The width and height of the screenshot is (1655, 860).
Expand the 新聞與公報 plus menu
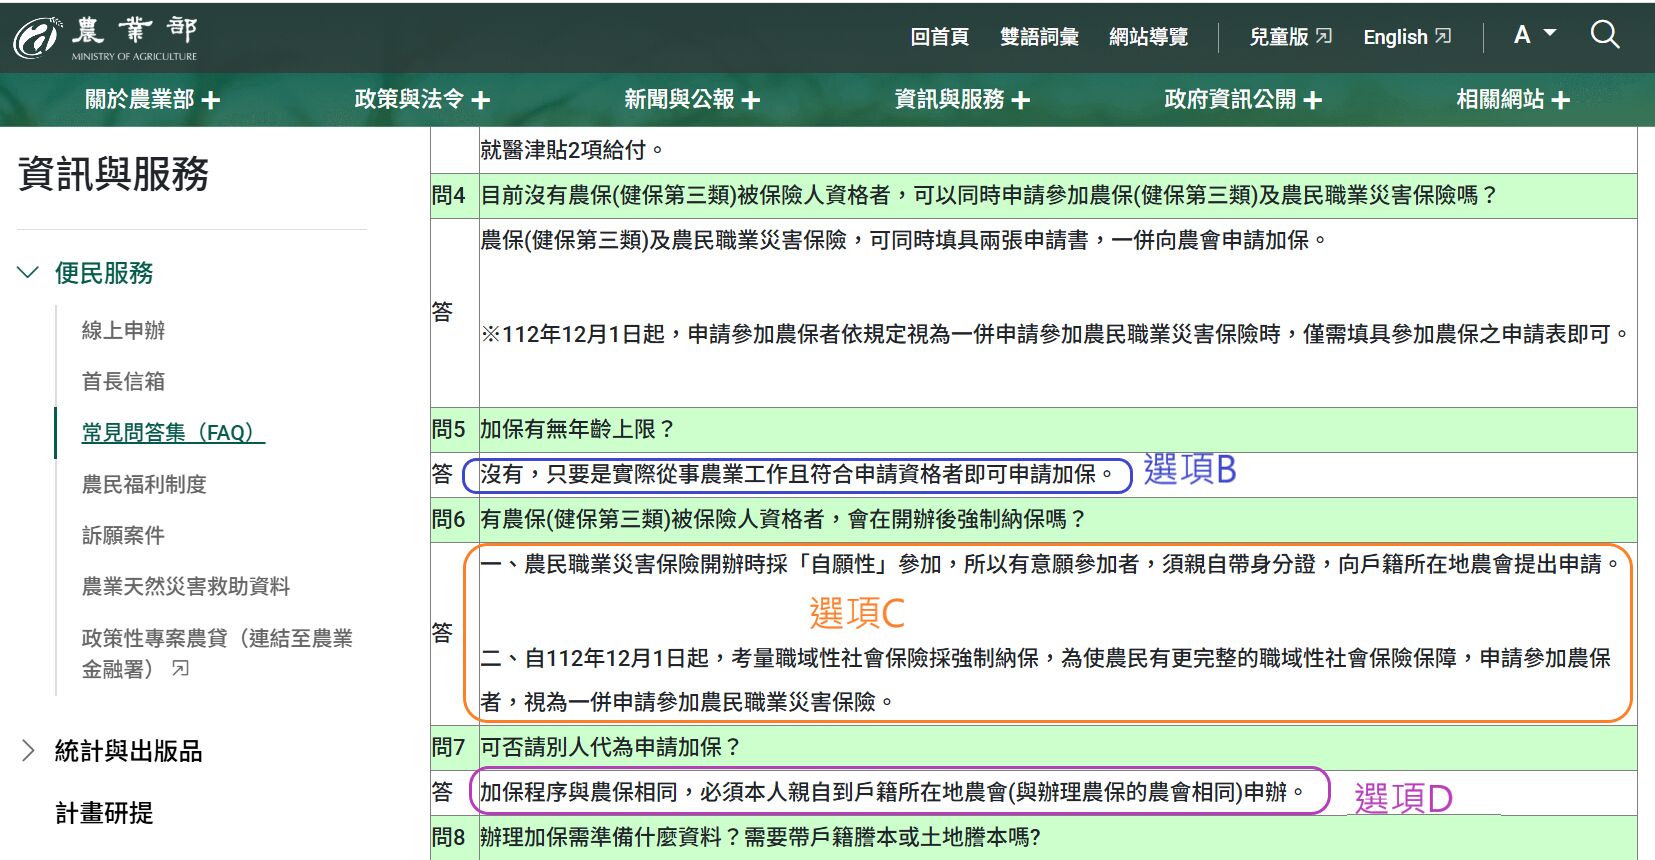coord(691,99)
